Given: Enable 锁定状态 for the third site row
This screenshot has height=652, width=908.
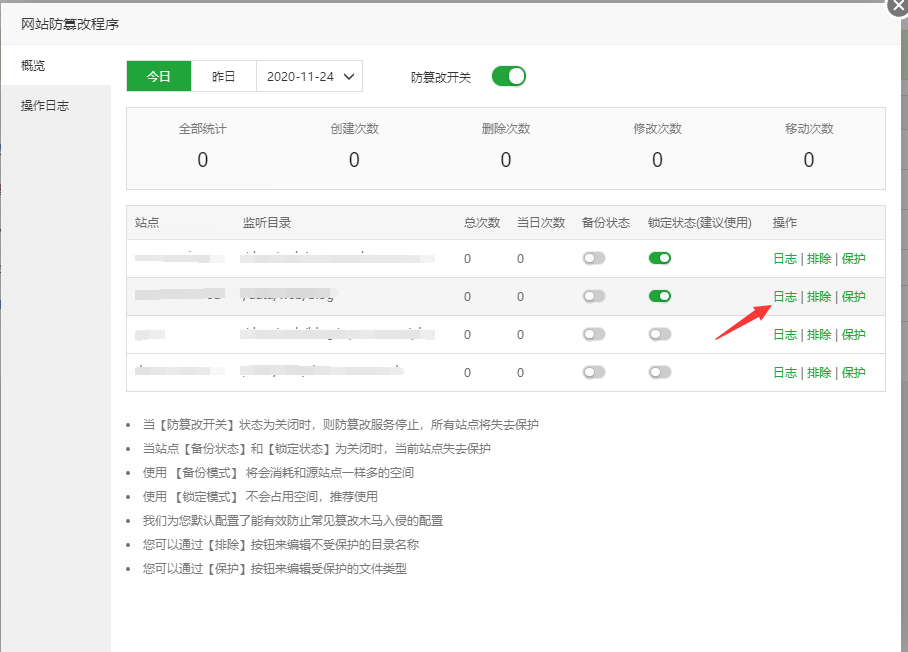Looking at the screenshot, I should point(659,334).
